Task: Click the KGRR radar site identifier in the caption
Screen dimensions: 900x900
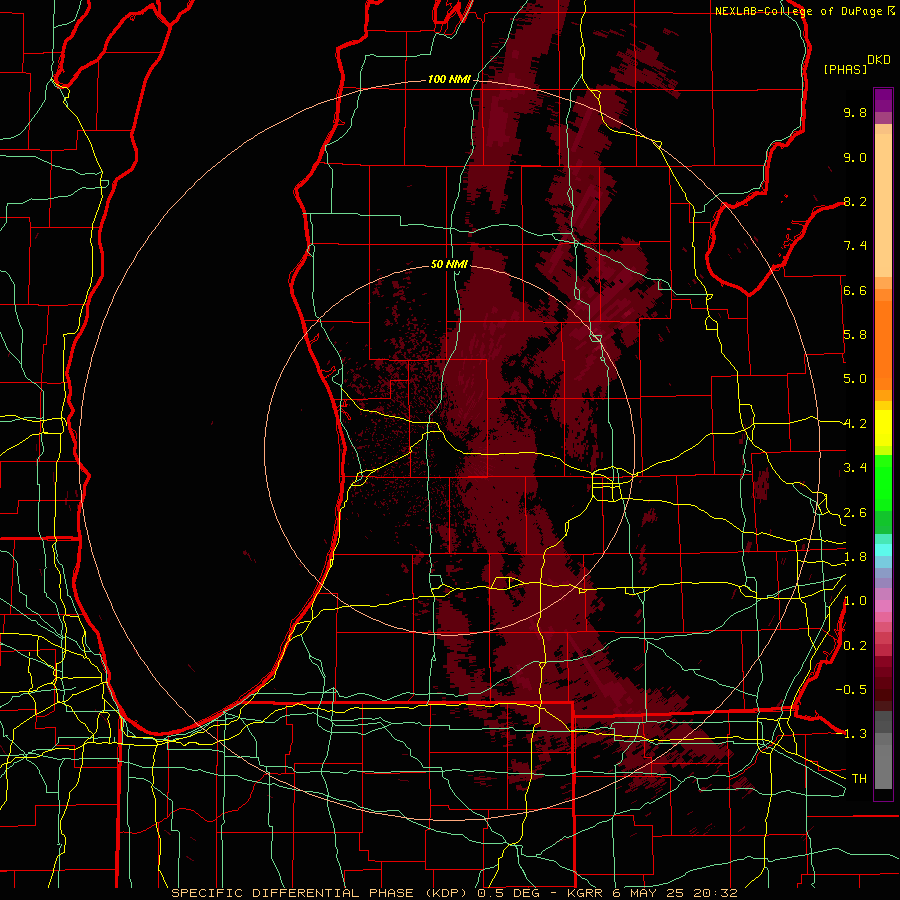Action: (586, 893)
